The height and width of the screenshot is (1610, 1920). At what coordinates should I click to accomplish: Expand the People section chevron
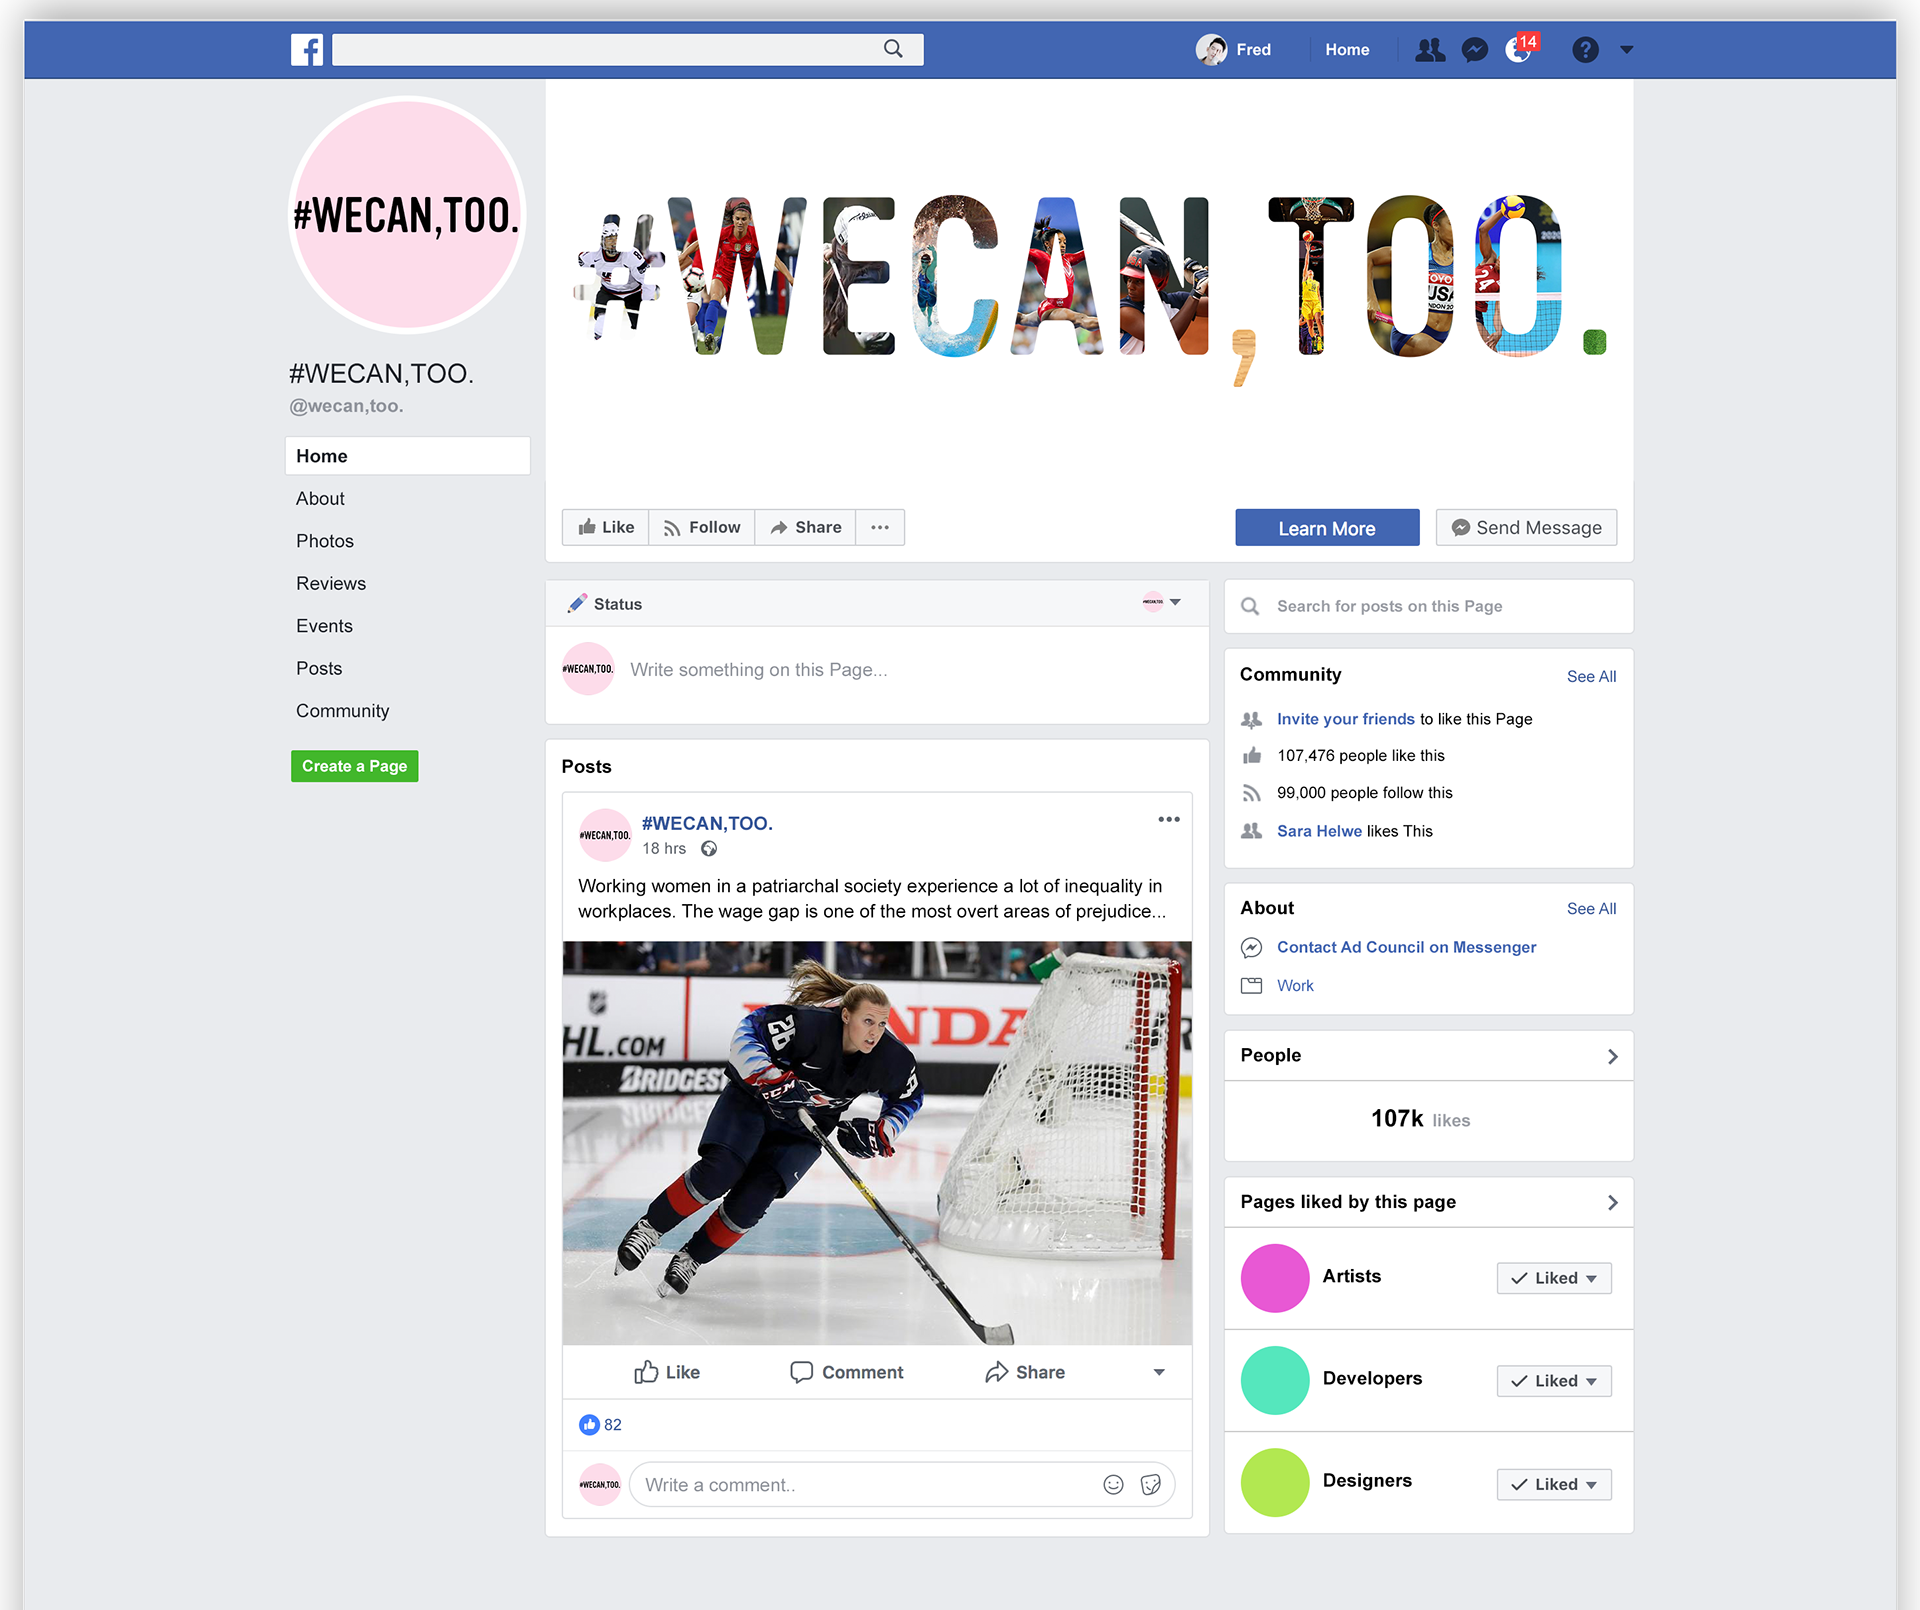tap(1612, 1056)
